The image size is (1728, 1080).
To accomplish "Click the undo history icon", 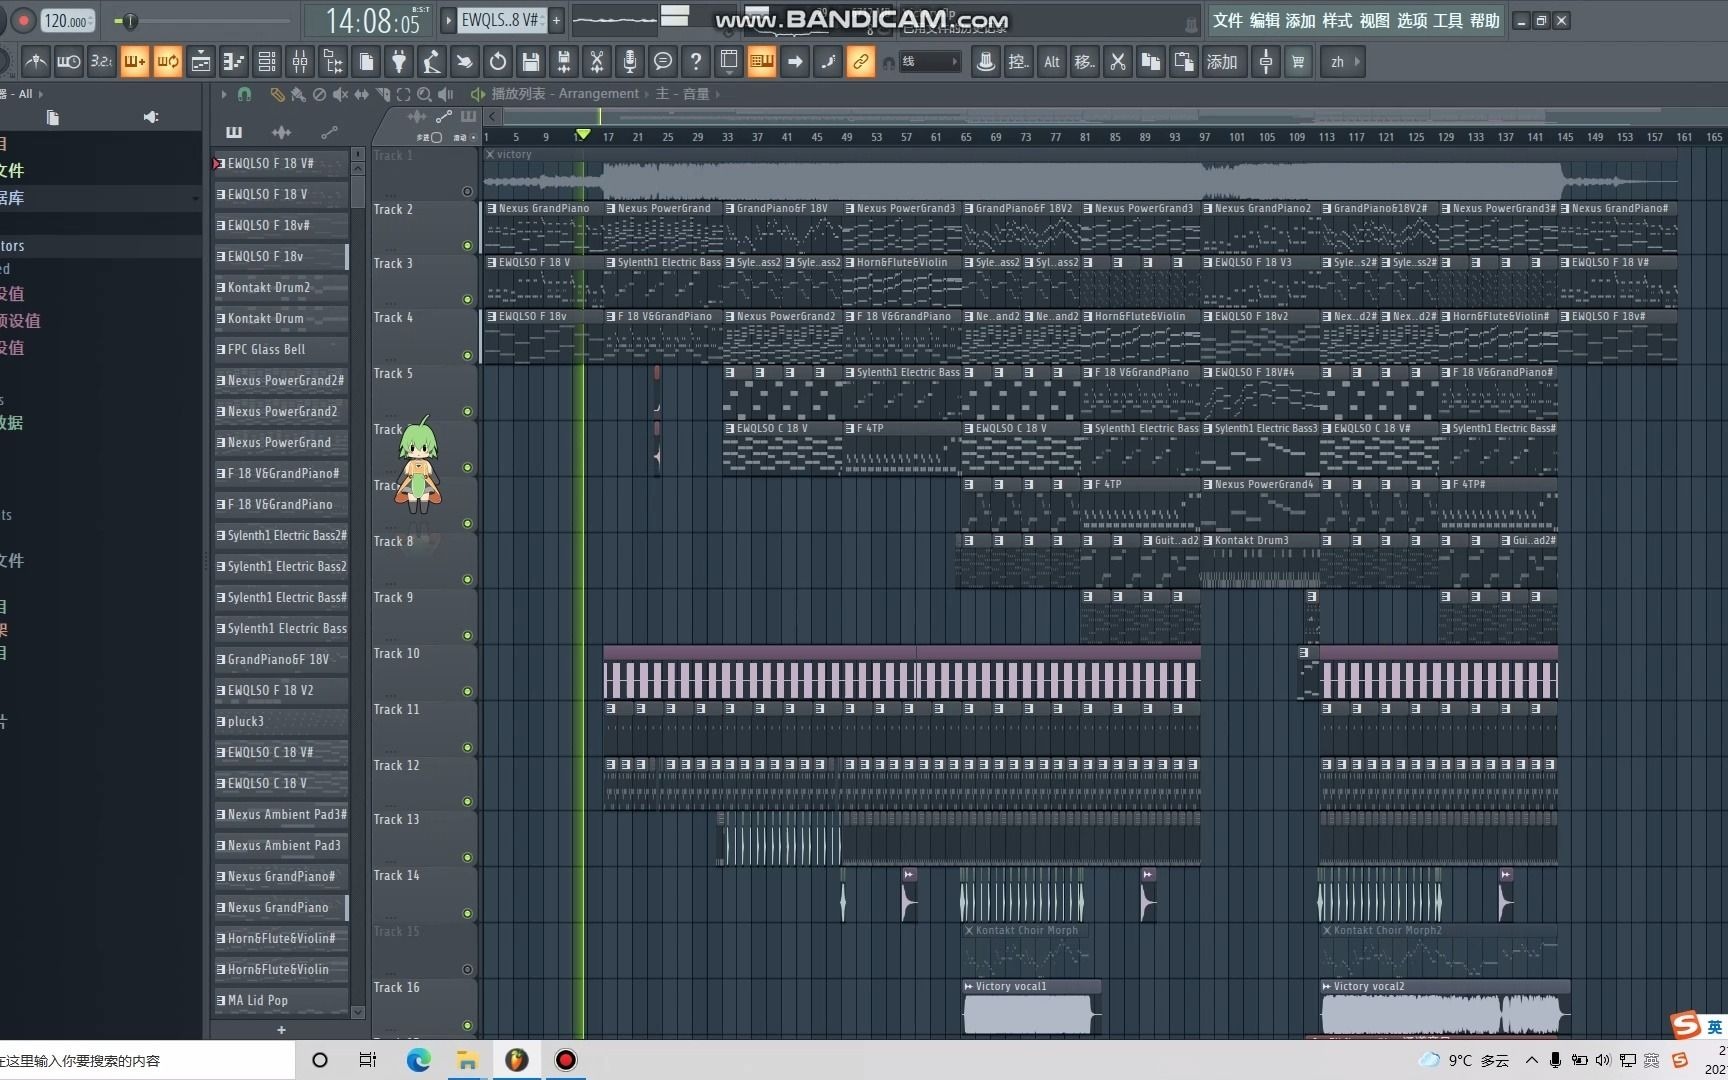I will (x=498, y=62).
